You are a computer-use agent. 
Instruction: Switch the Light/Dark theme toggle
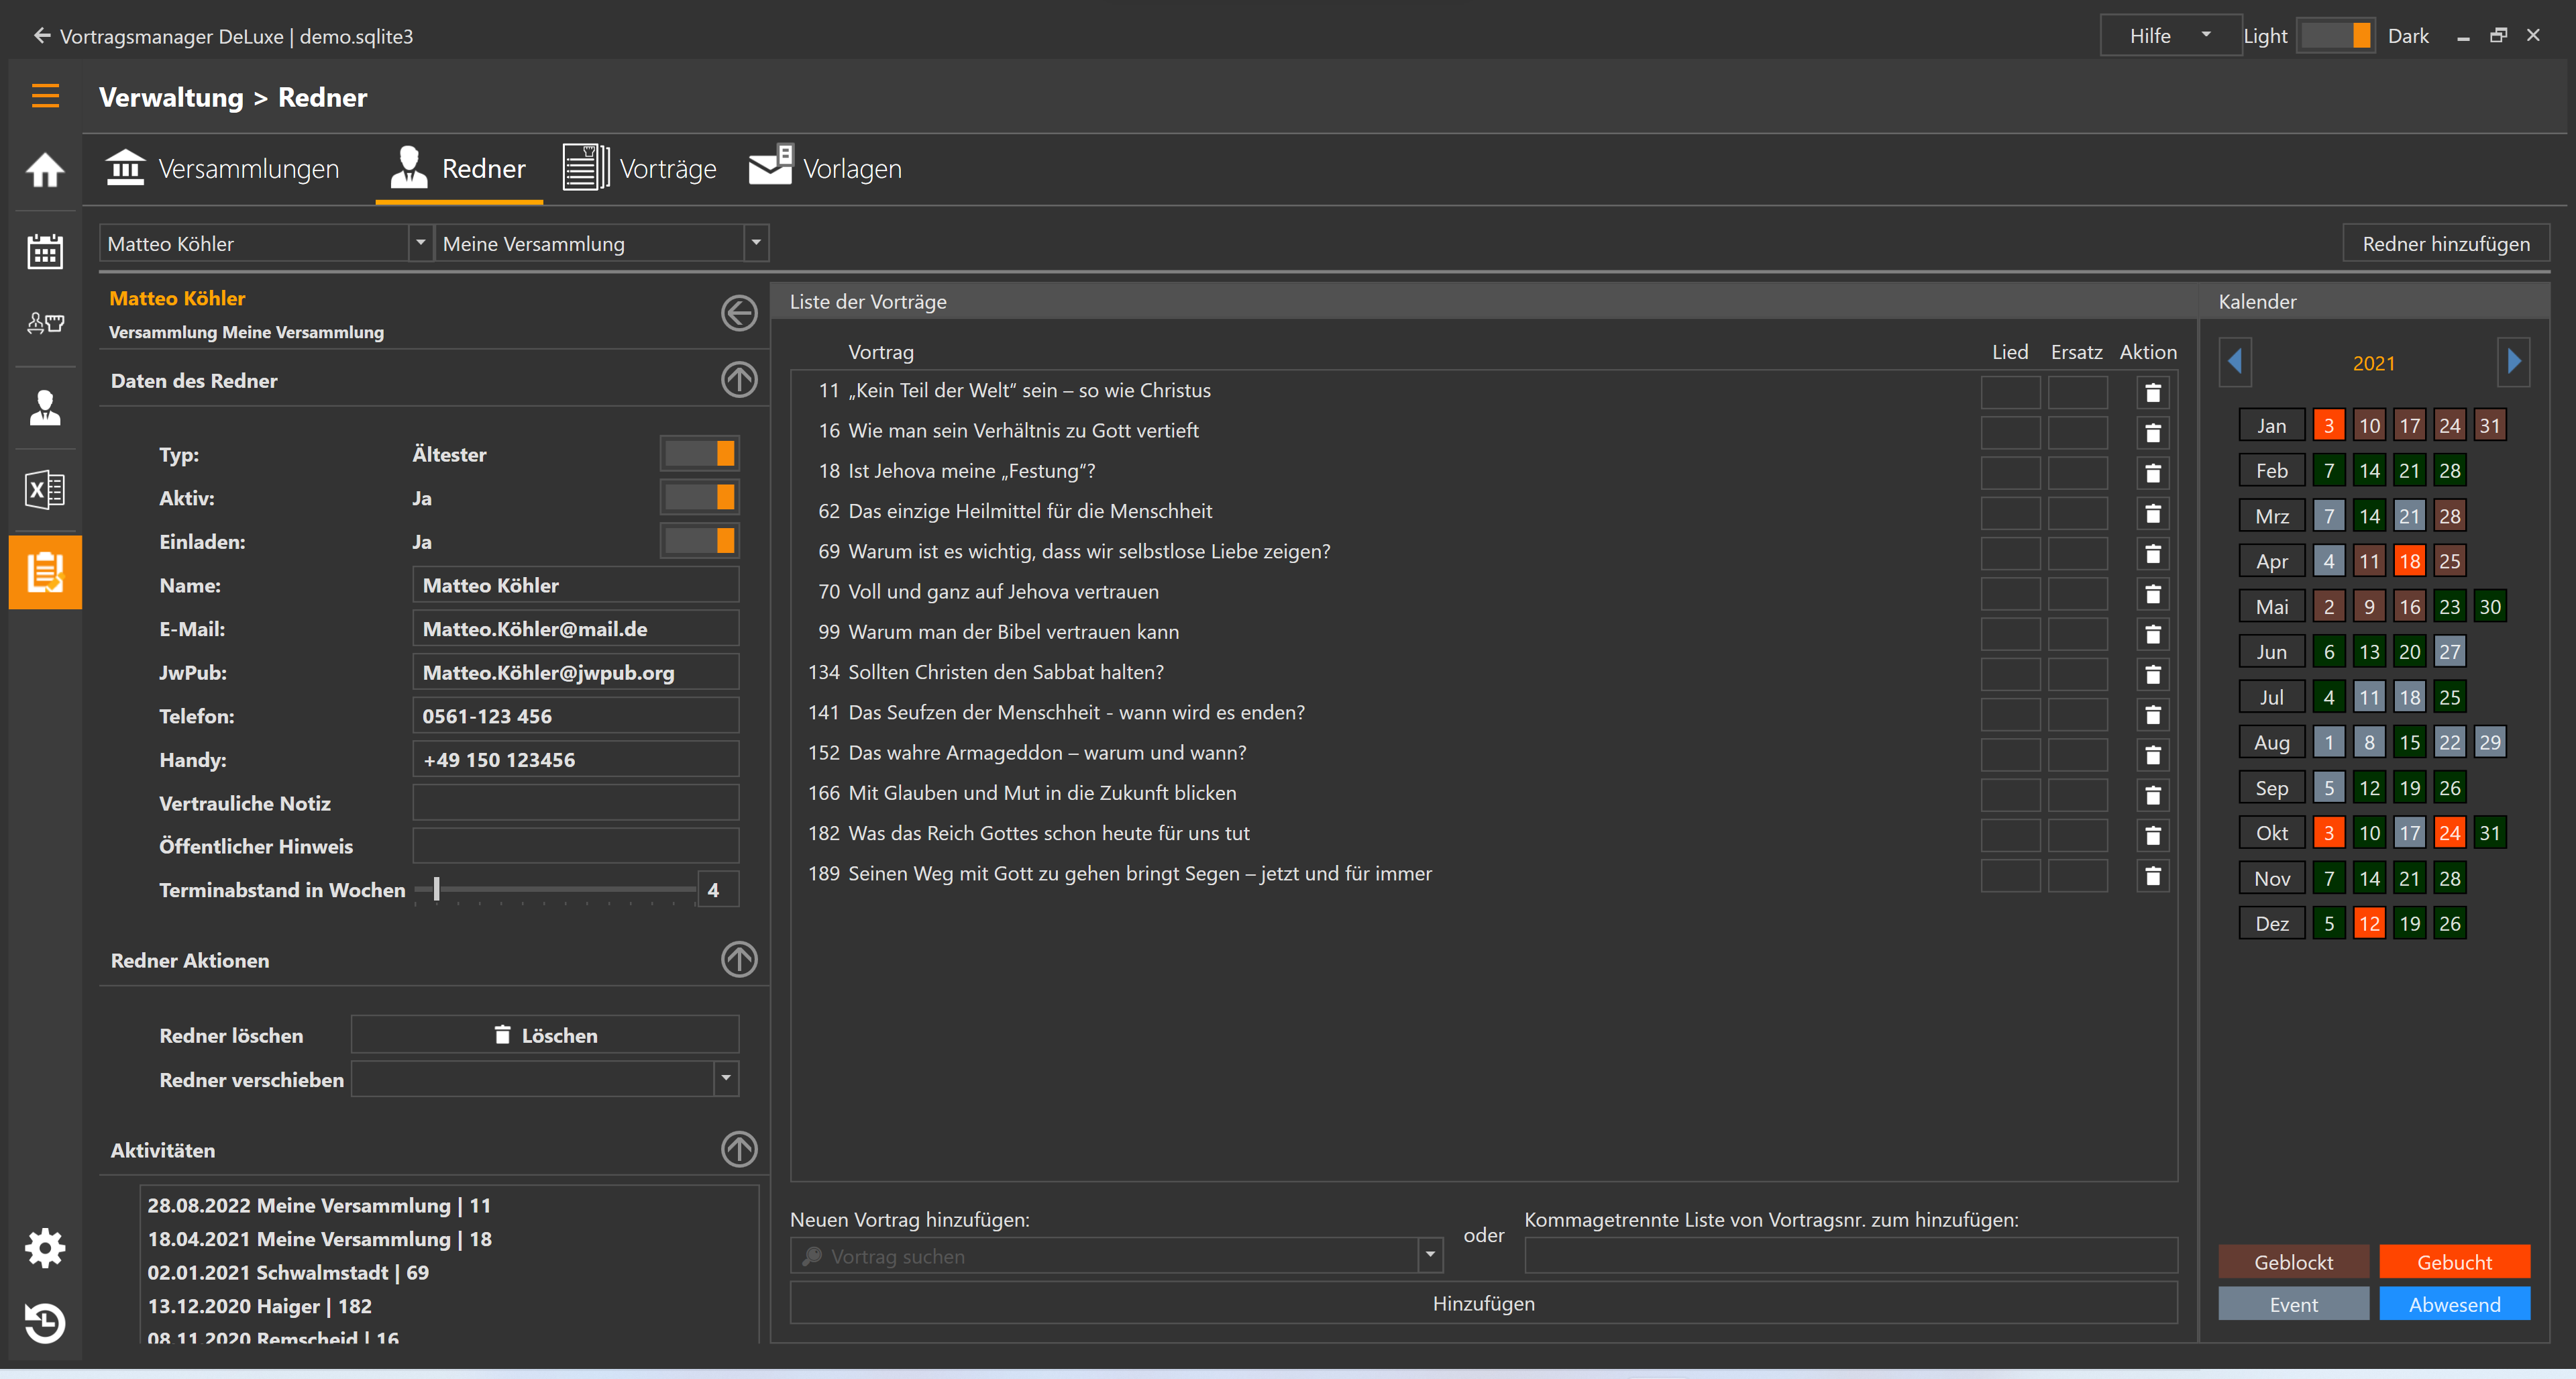click(2335, 36)
